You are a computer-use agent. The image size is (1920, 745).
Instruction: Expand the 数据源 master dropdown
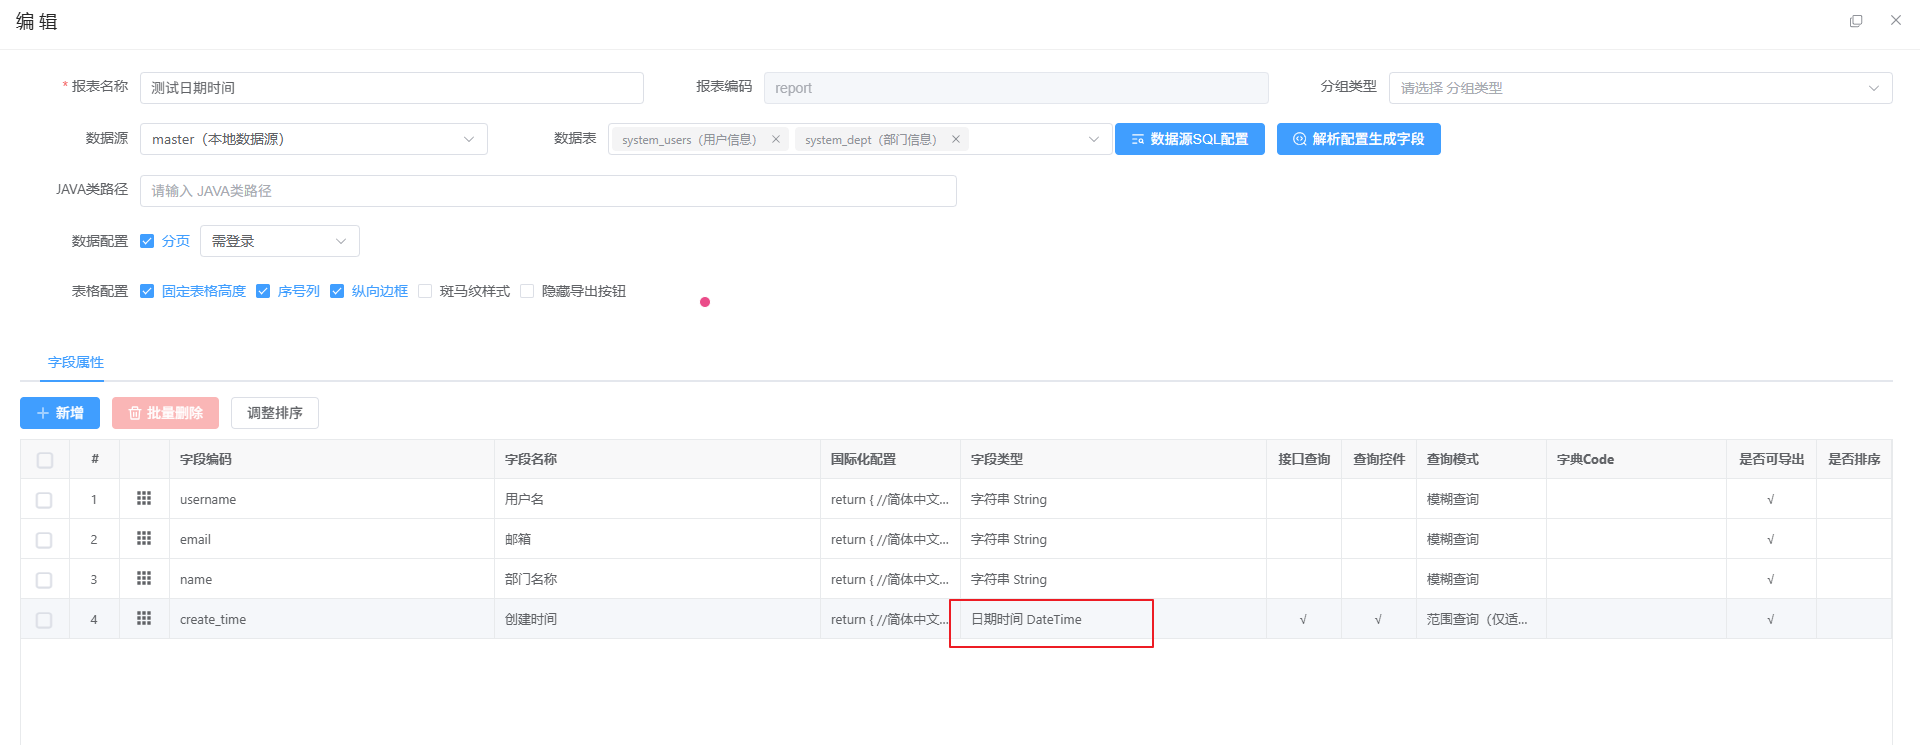(x=313, y=139)
